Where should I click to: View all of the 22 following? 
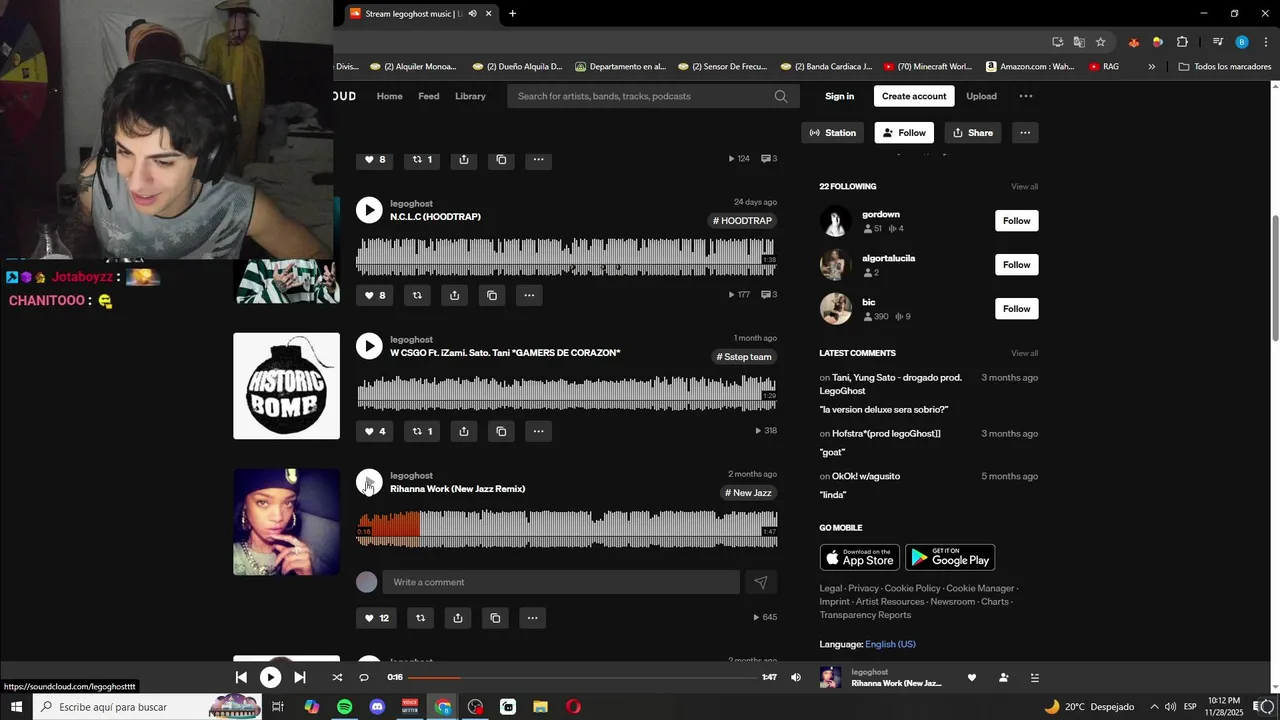point(1024,187)
